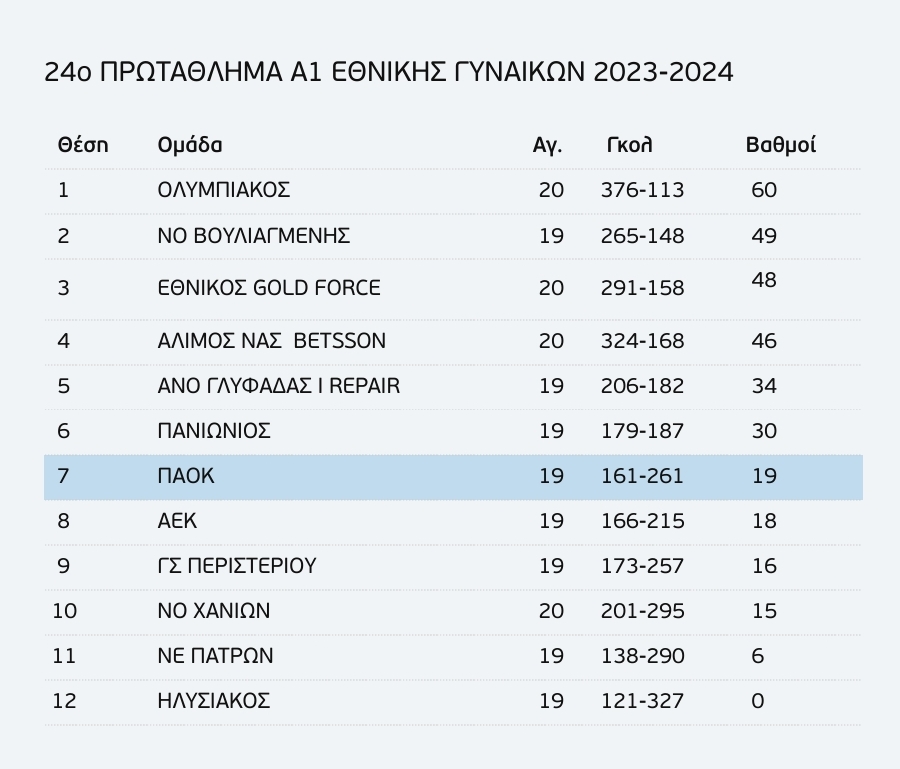Open ΑΝΟ ΓΛΥΦΑΔΑΣ I REPAIR team
This screenshot has height=769, width=900.
coord(278,386)
